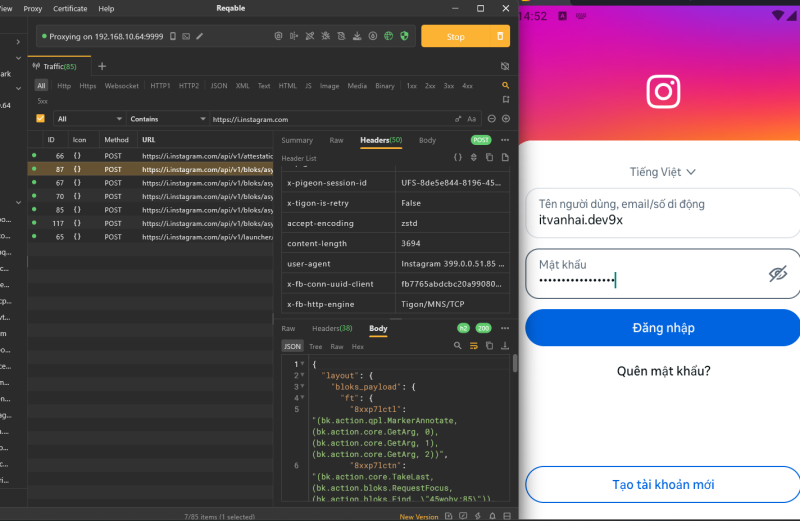Screen dimensions: 800x521
Task: Expand the 'Tiếng Việt' language selector
Action: pyautogui.click(x=663, y=172)
